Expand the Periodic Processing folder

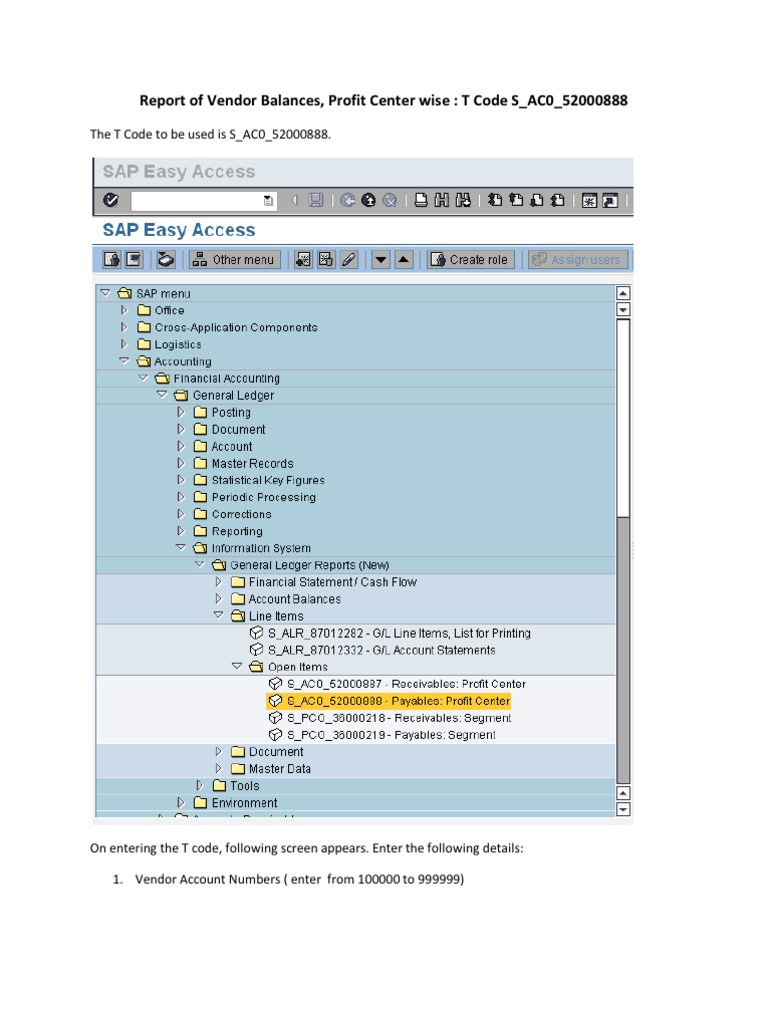click(x=181, y=497)
